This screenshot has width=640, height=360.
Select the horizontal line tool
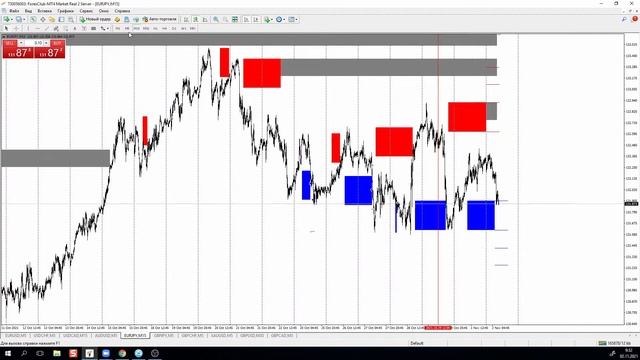pos(37,28)
